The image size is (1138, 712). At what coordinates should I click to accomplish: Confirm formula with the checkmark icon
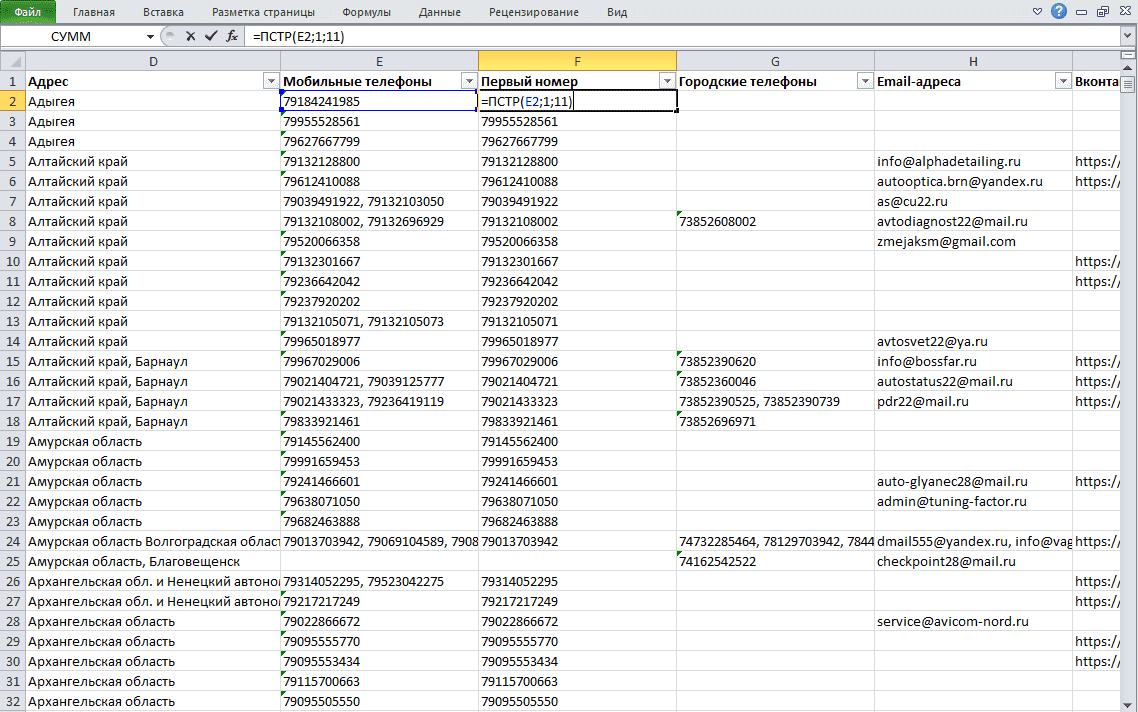(211, 36)
